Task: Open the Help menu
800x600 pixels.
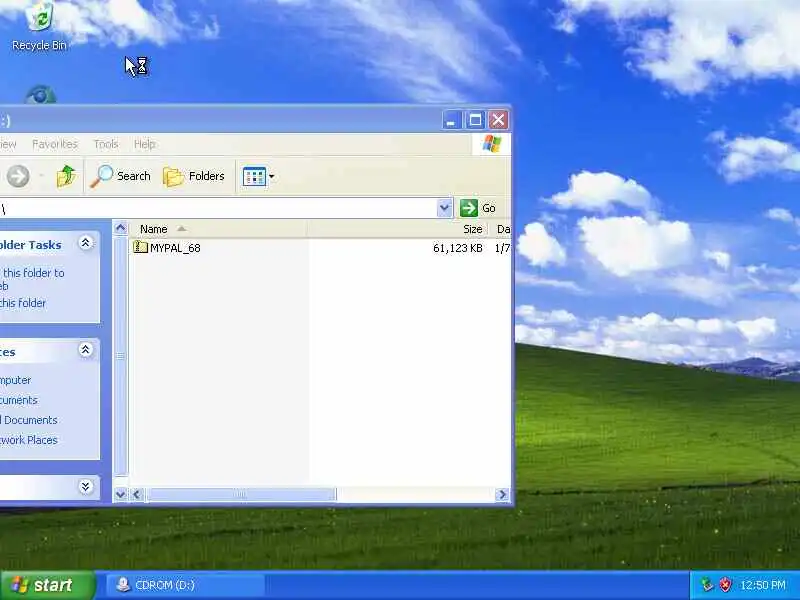Action: pyautogui.click(x=144, y=144)
